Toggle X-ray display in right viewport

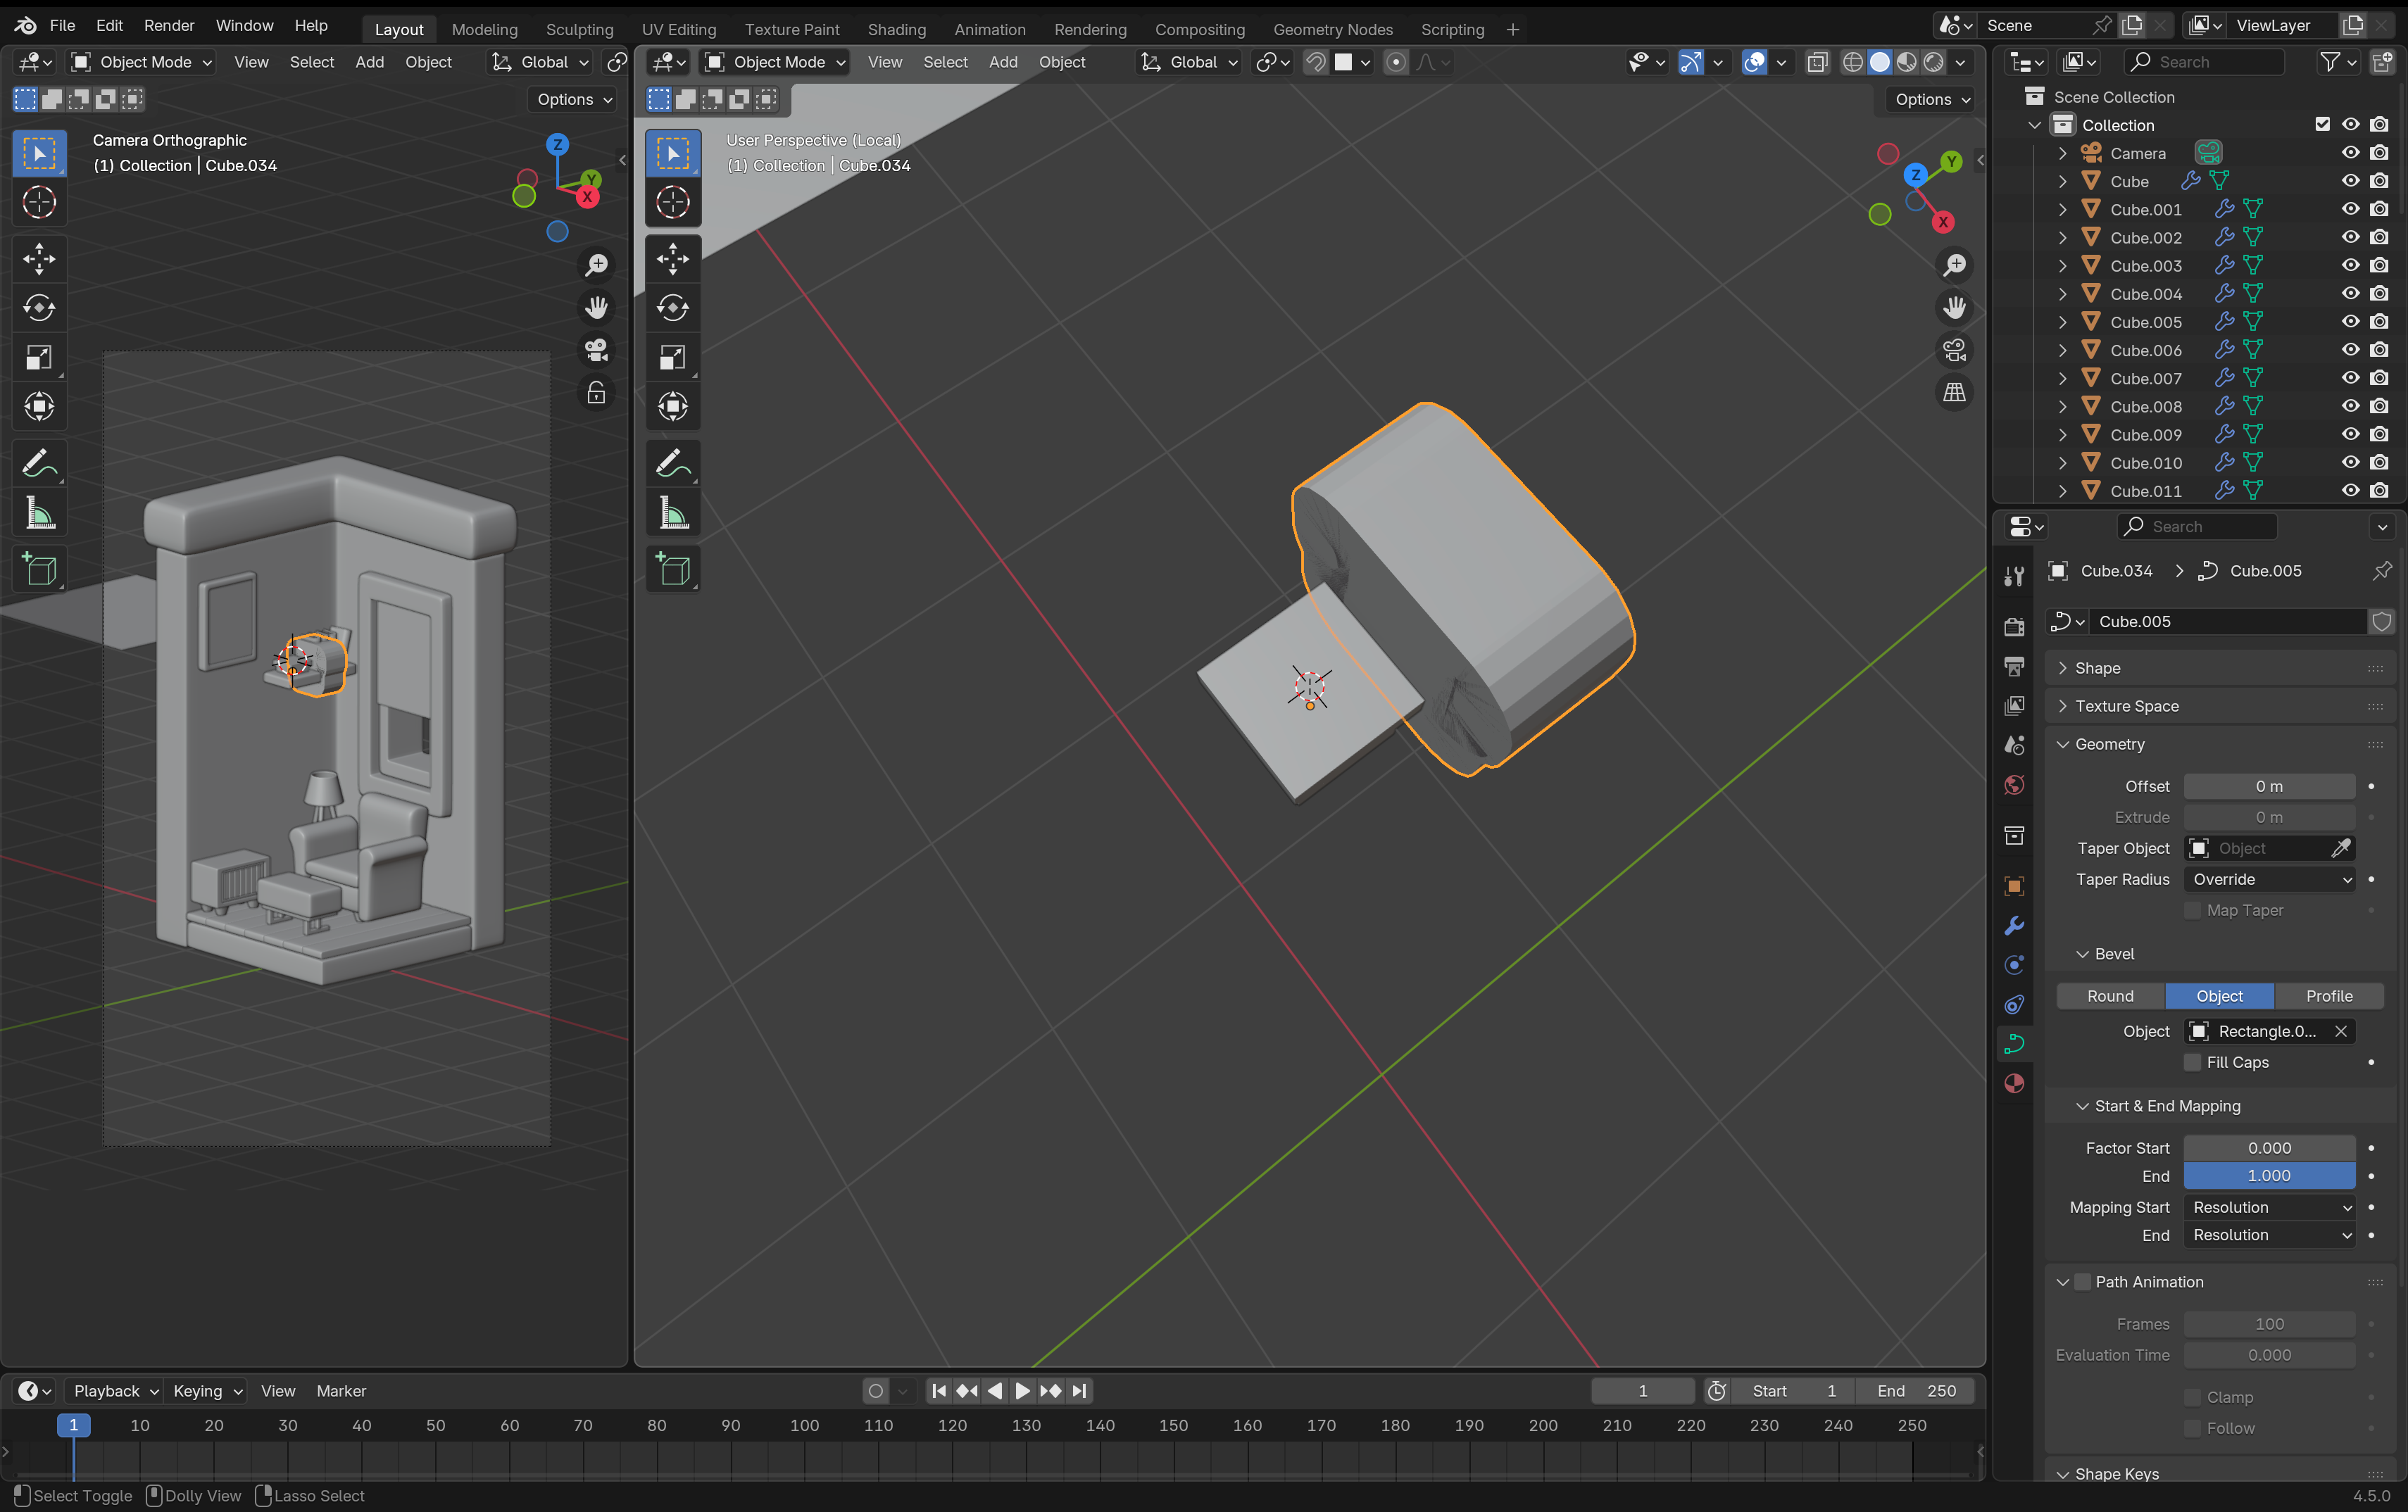tap(1817, 62)
